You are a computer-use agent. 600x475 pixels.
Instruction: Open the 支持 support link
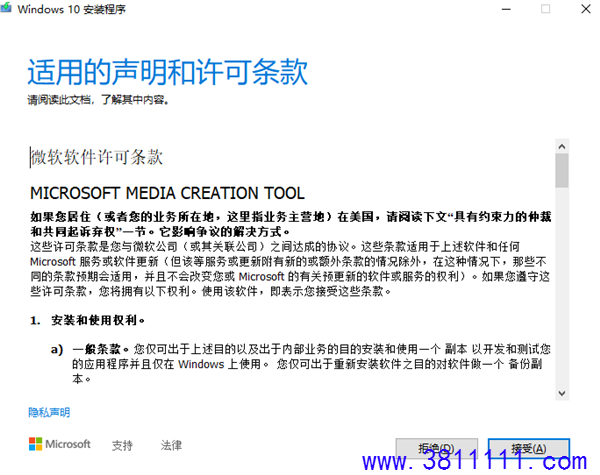(x=122, y=445)
